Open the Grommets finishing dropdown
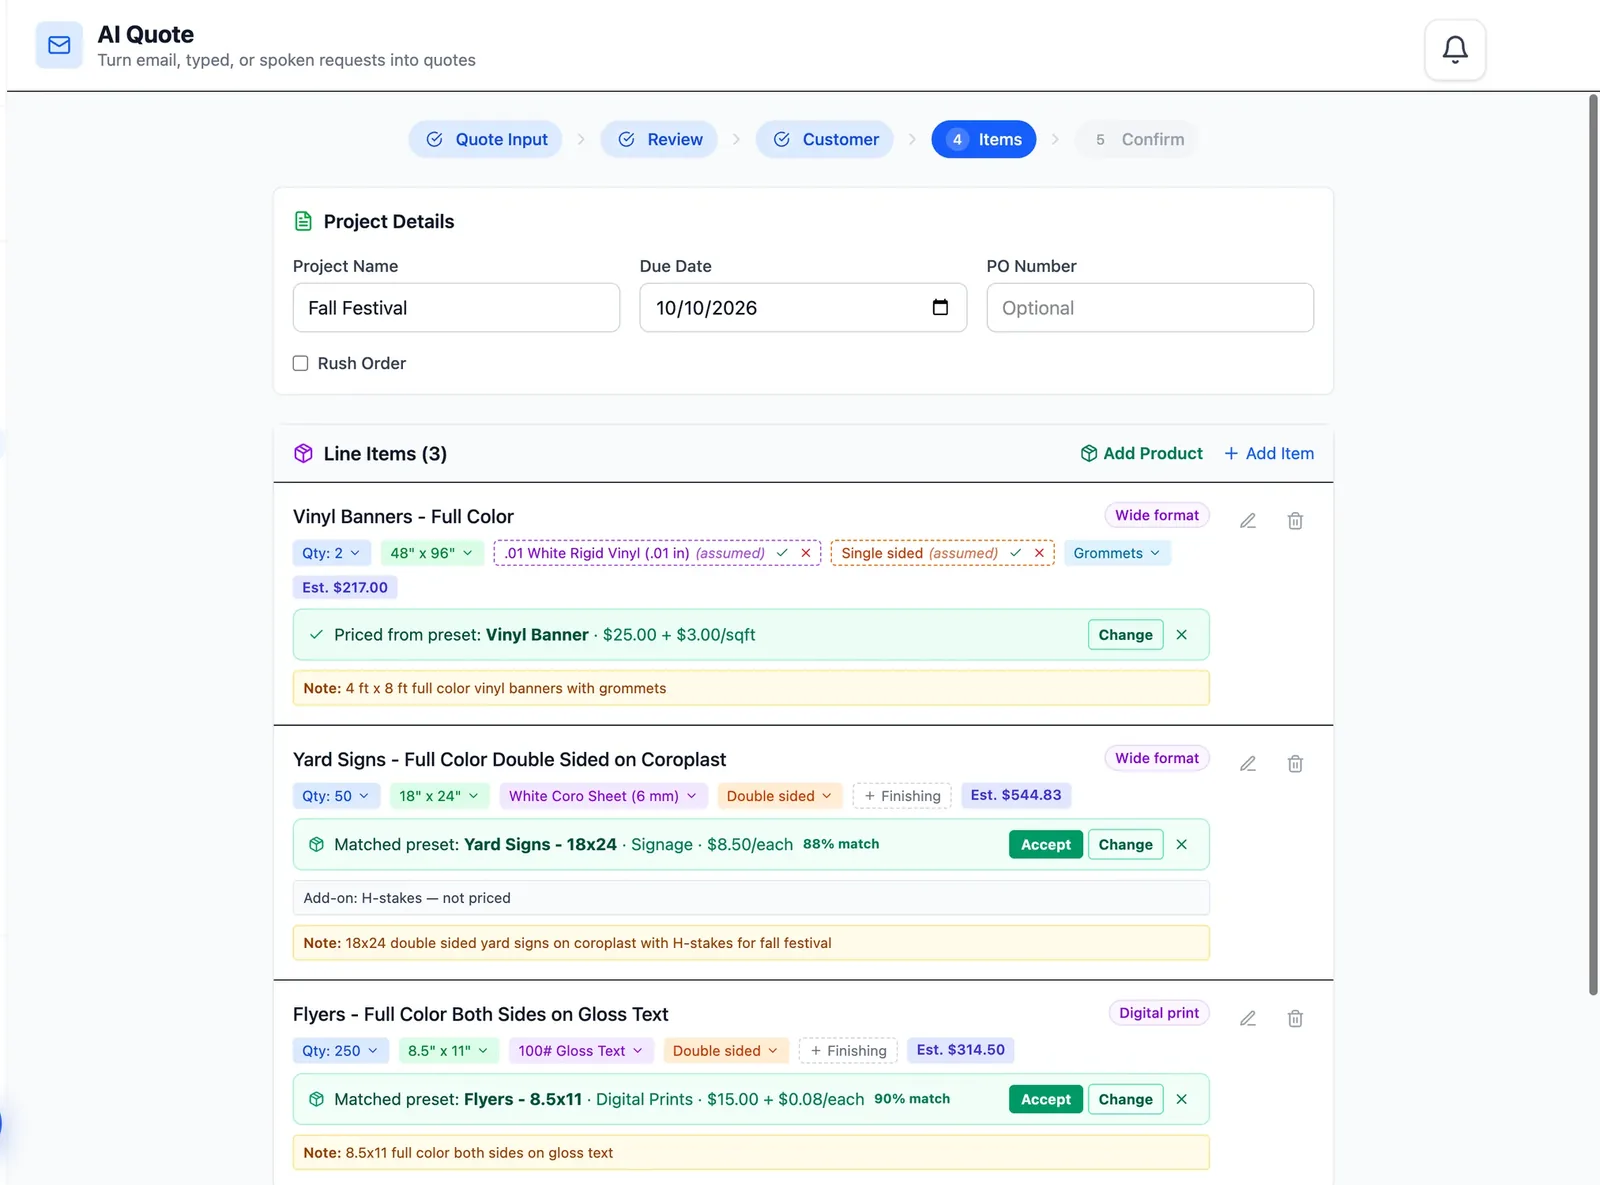 1117,553
